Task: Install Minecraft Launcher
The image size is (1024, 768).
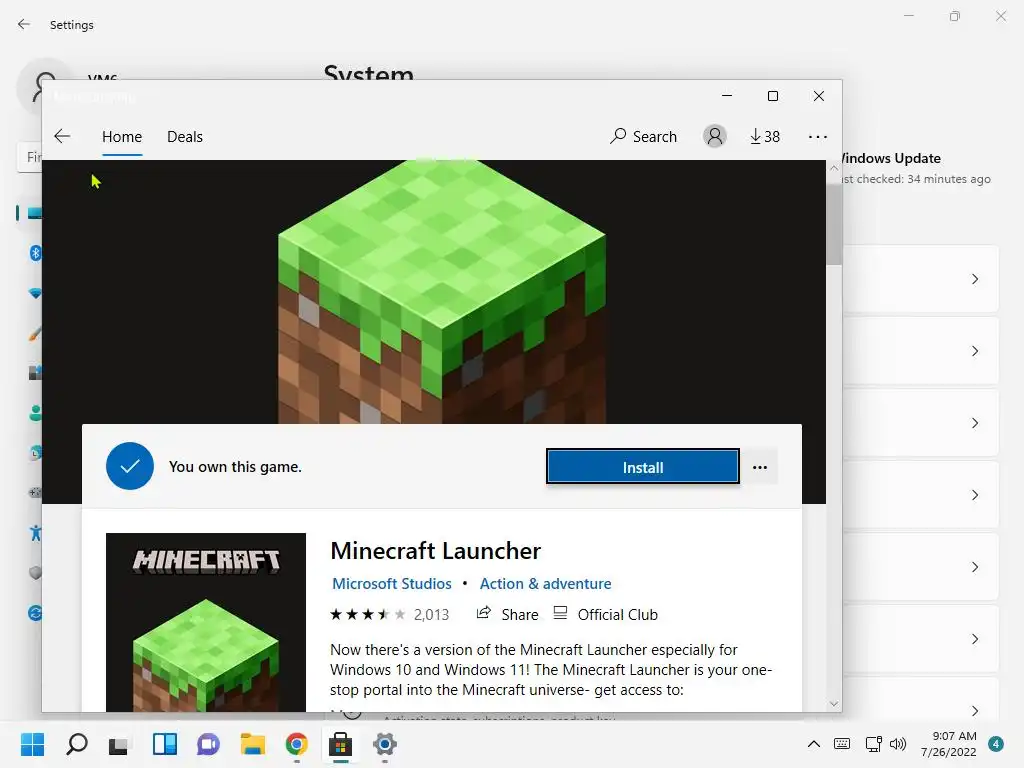Action: [643, 467]
